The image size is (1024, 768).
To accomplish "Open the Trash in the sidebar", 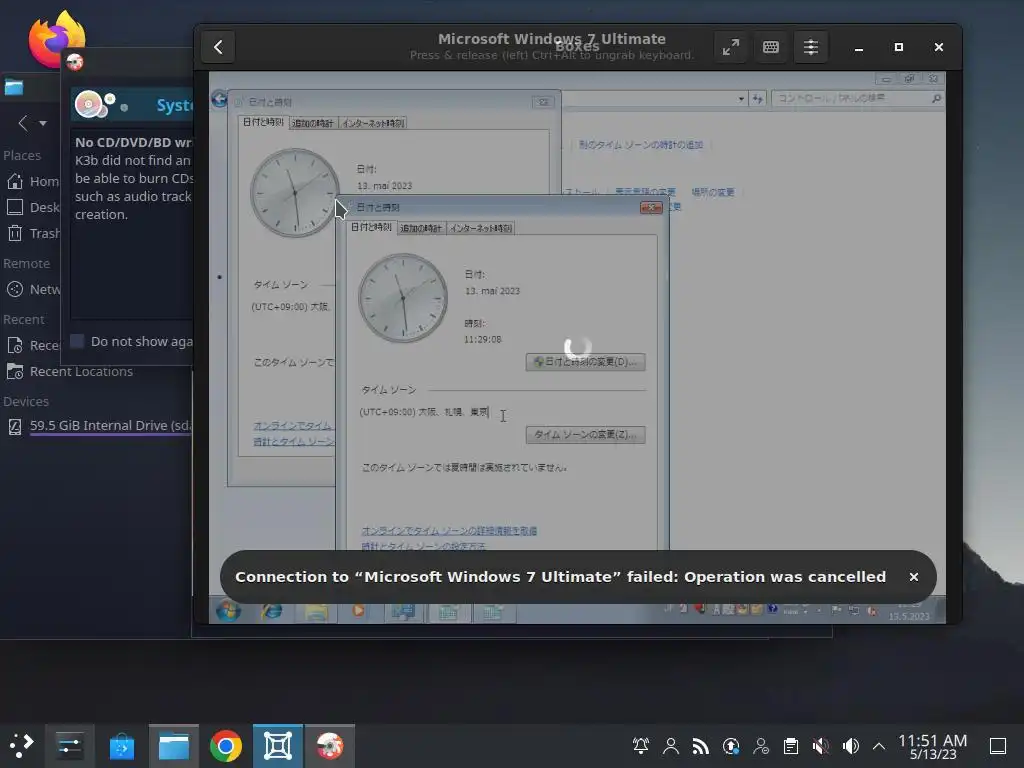I will coord(33,233).
